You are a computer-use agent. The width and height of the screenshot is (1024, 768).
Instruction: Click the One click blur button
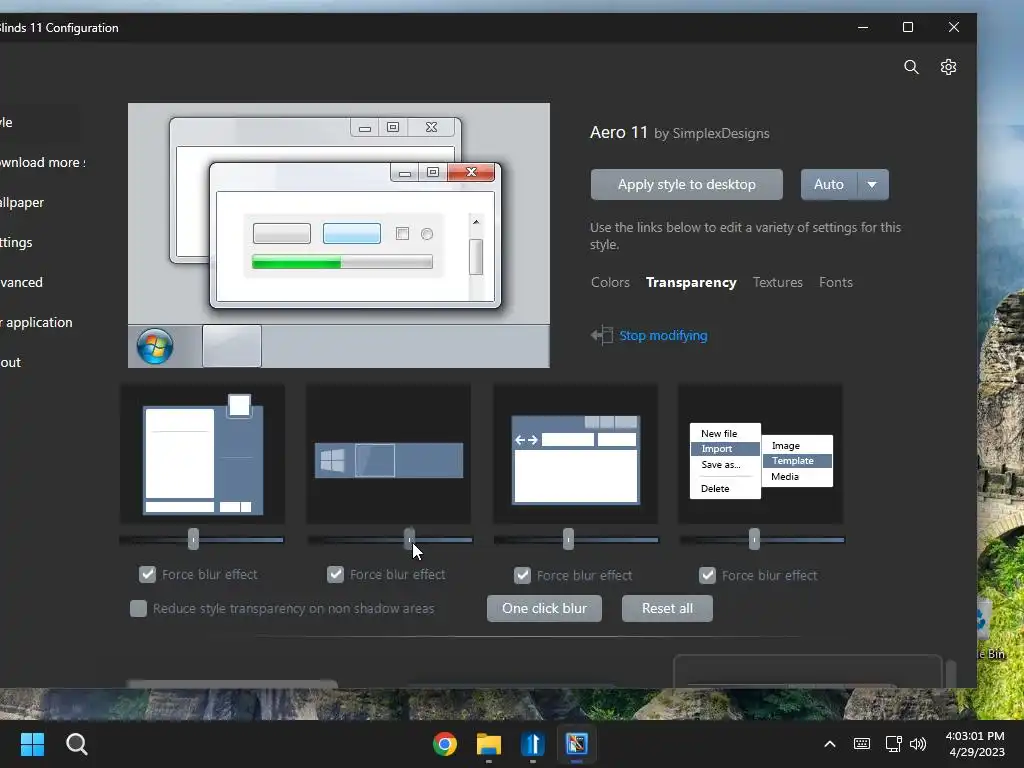point(544,609)
